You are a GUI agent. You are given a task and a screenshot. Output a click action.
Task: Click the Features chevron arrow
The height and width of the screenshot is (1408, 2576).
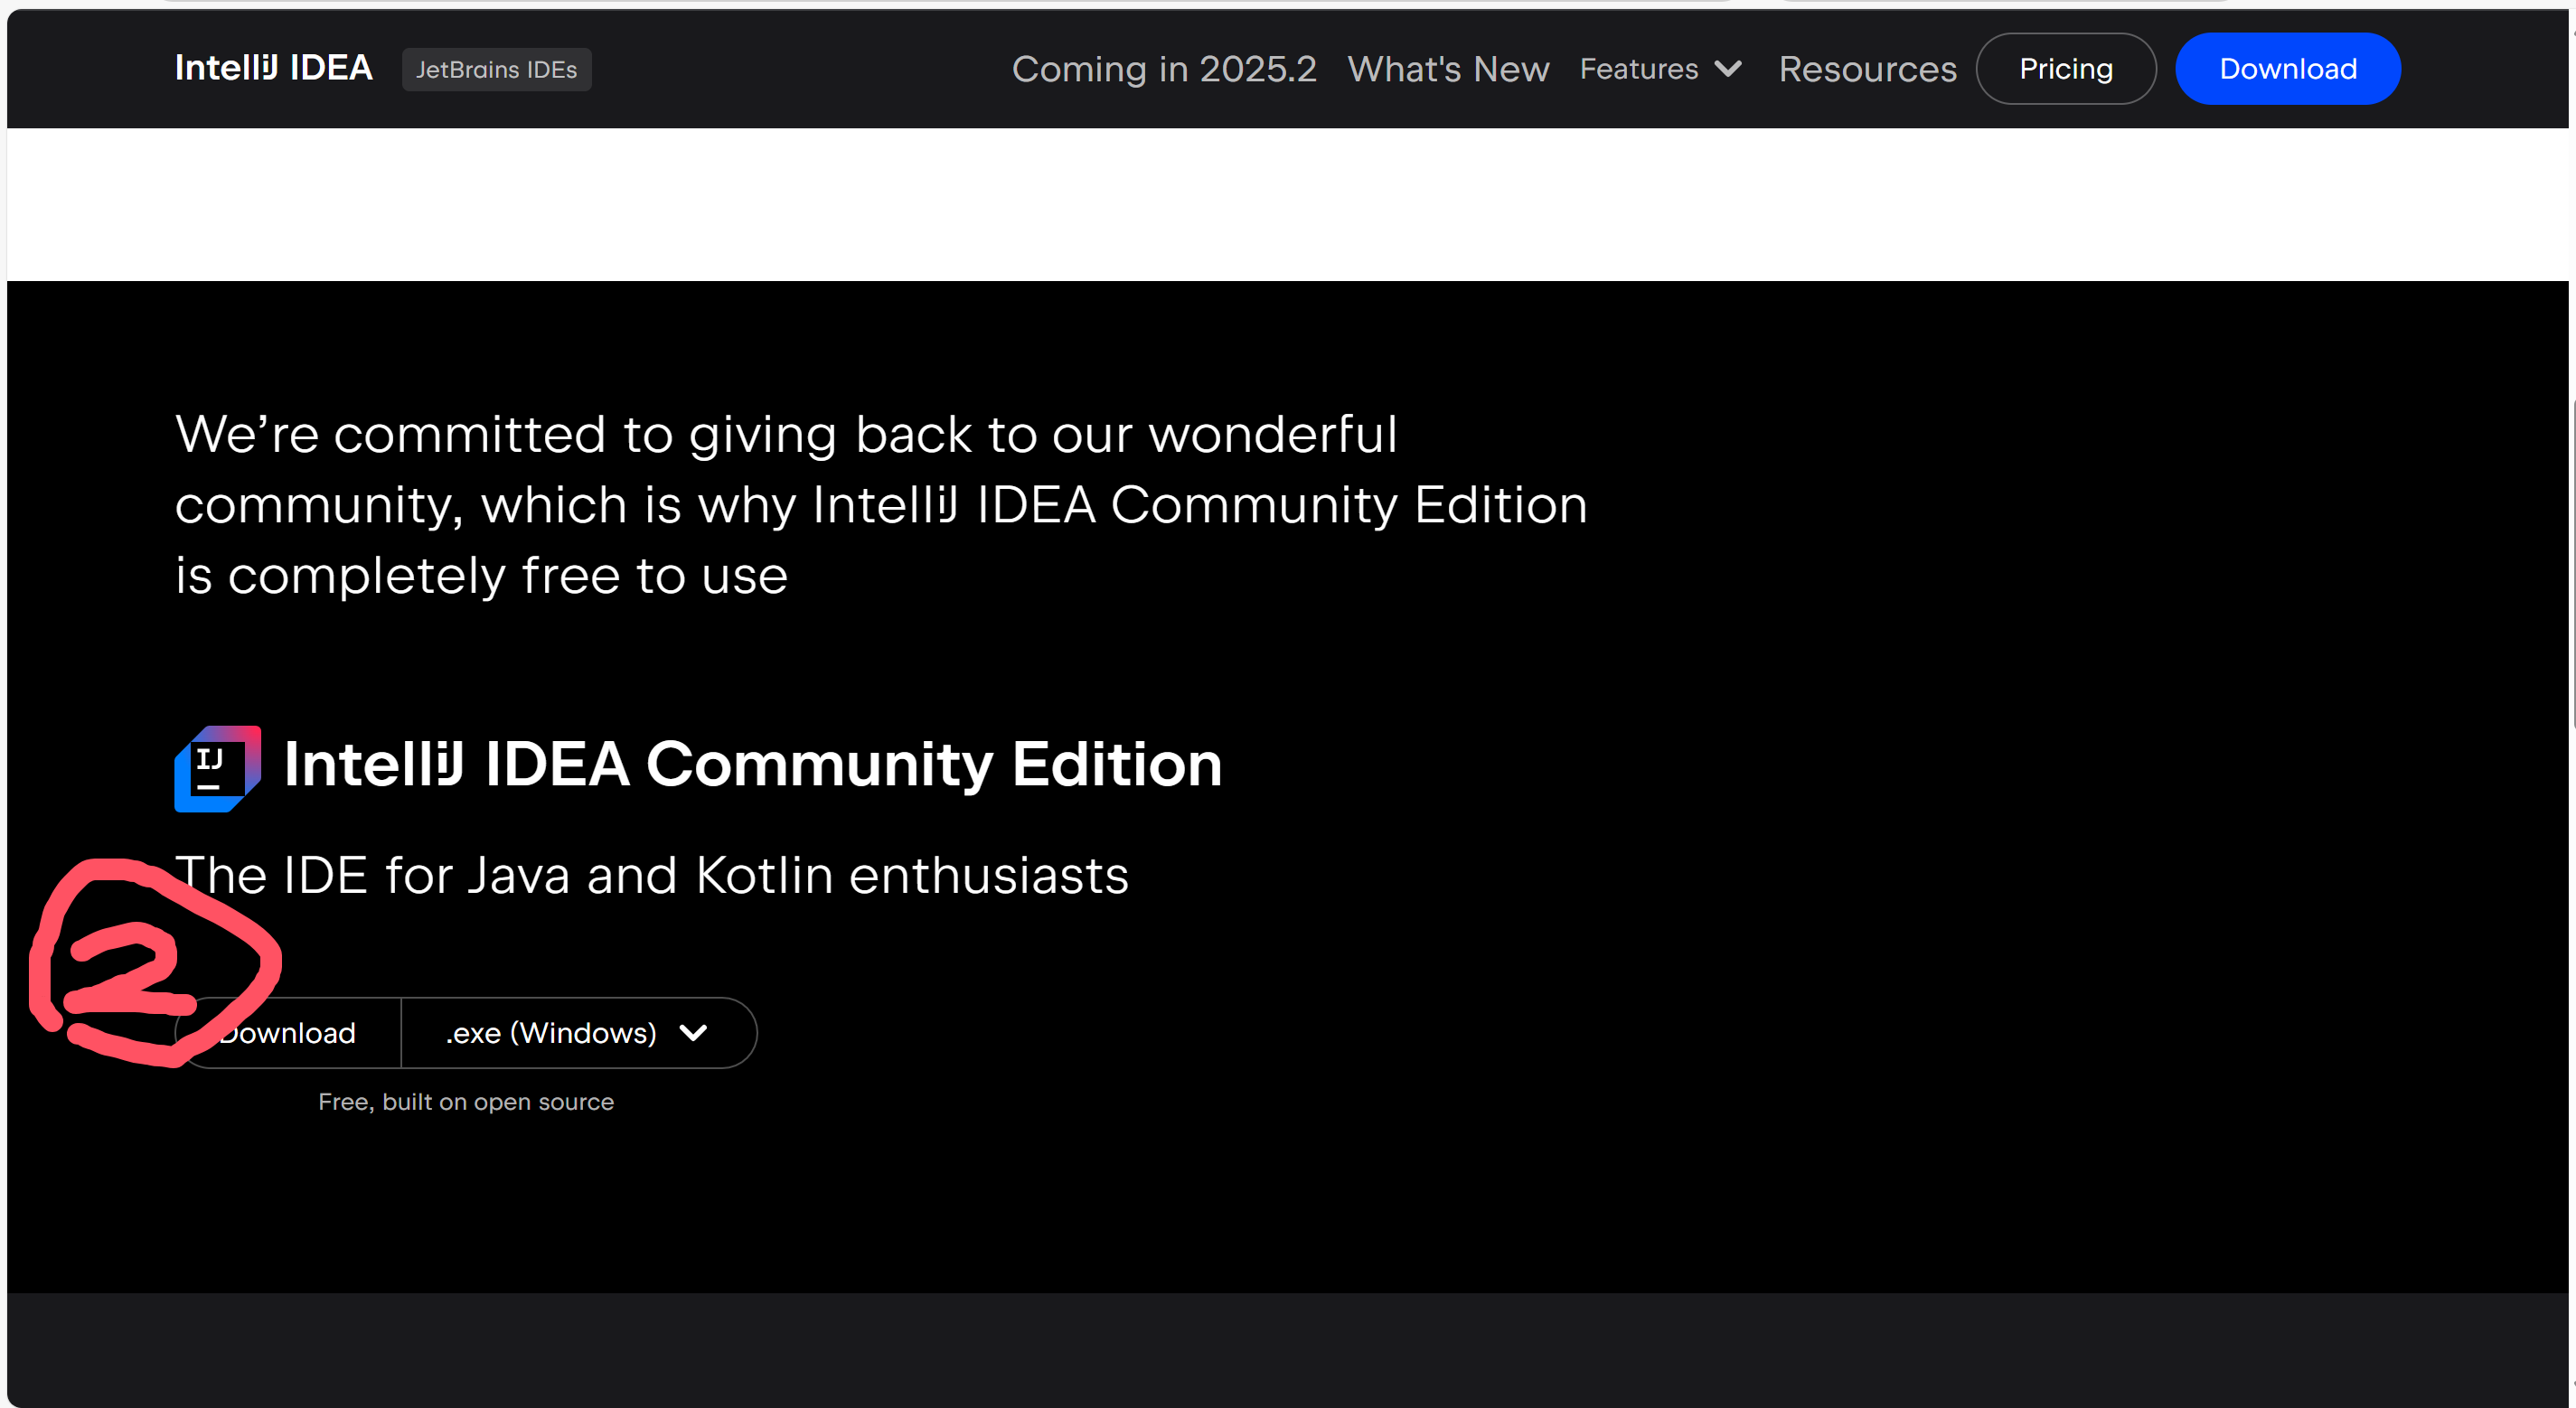1728,69
